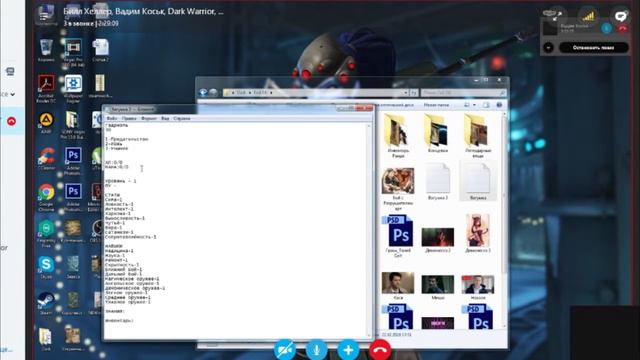Toggle the preview pane icon in Explorer
The height and width of the screenshot is (360, 640).
[486, 105]
